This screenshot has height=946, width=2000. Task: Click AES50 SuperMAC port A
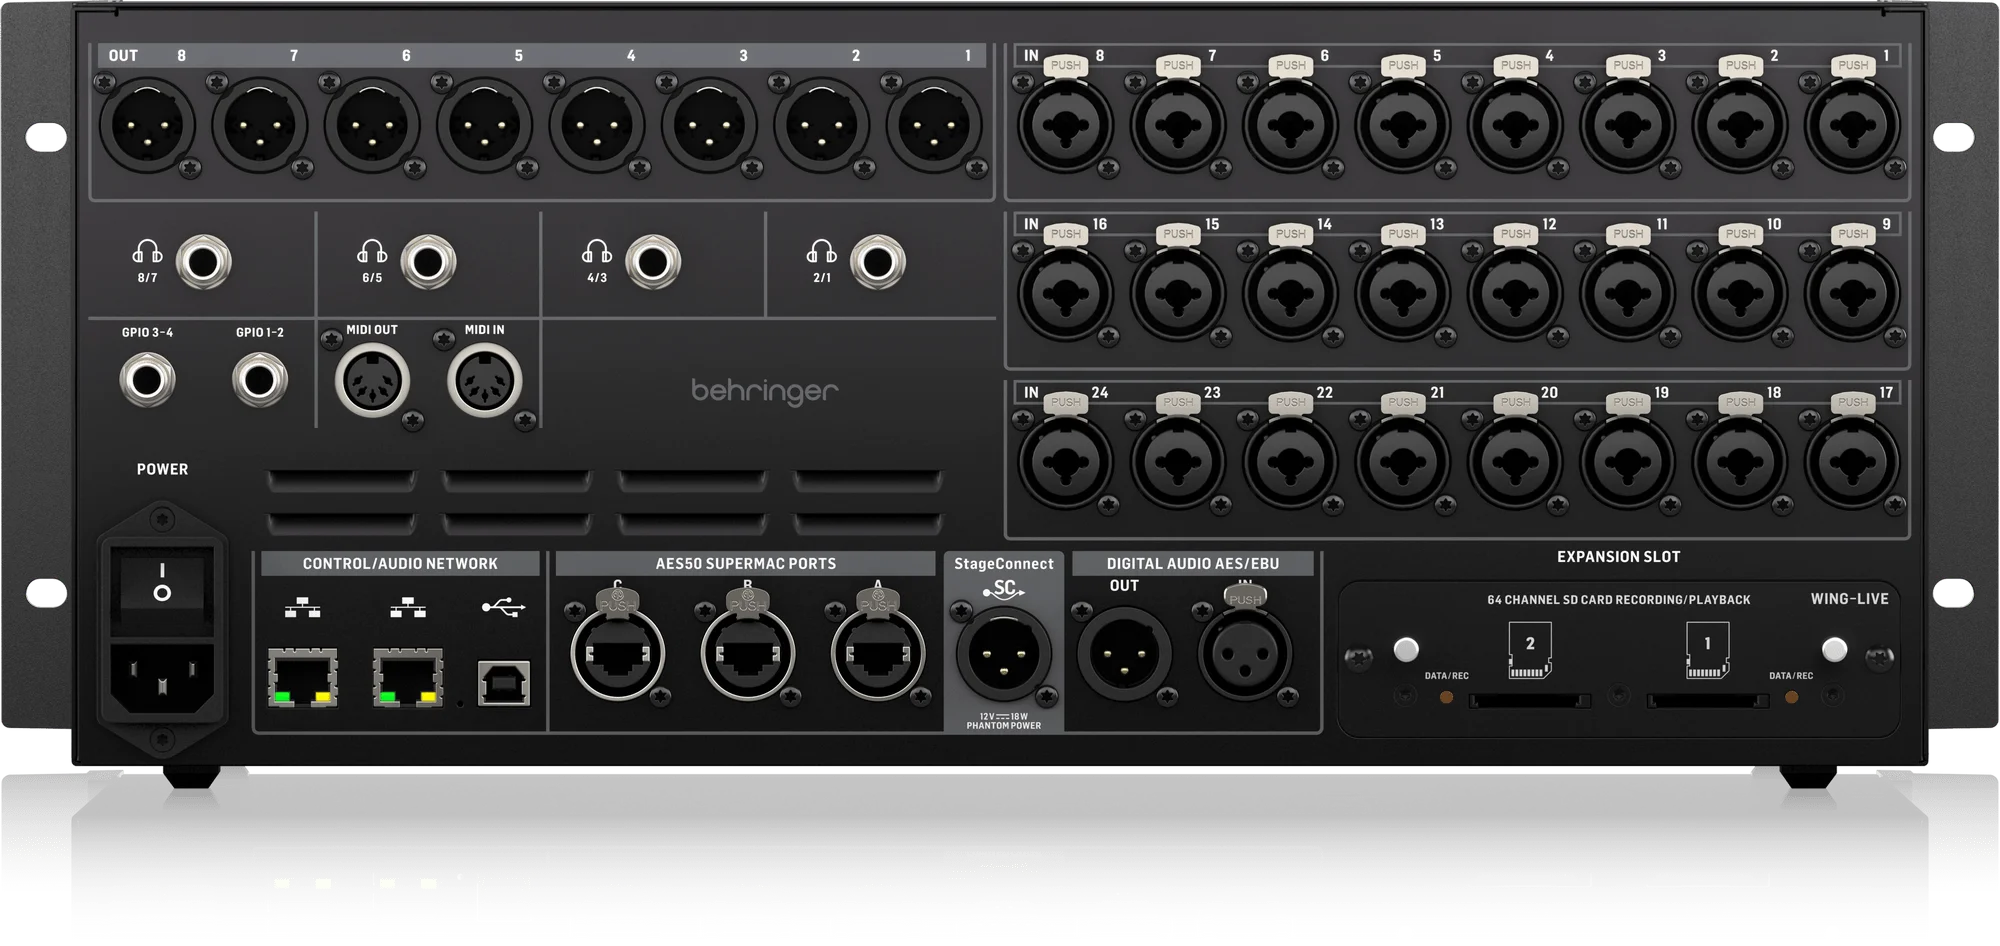pyautogui.click(x=878, y=654)
